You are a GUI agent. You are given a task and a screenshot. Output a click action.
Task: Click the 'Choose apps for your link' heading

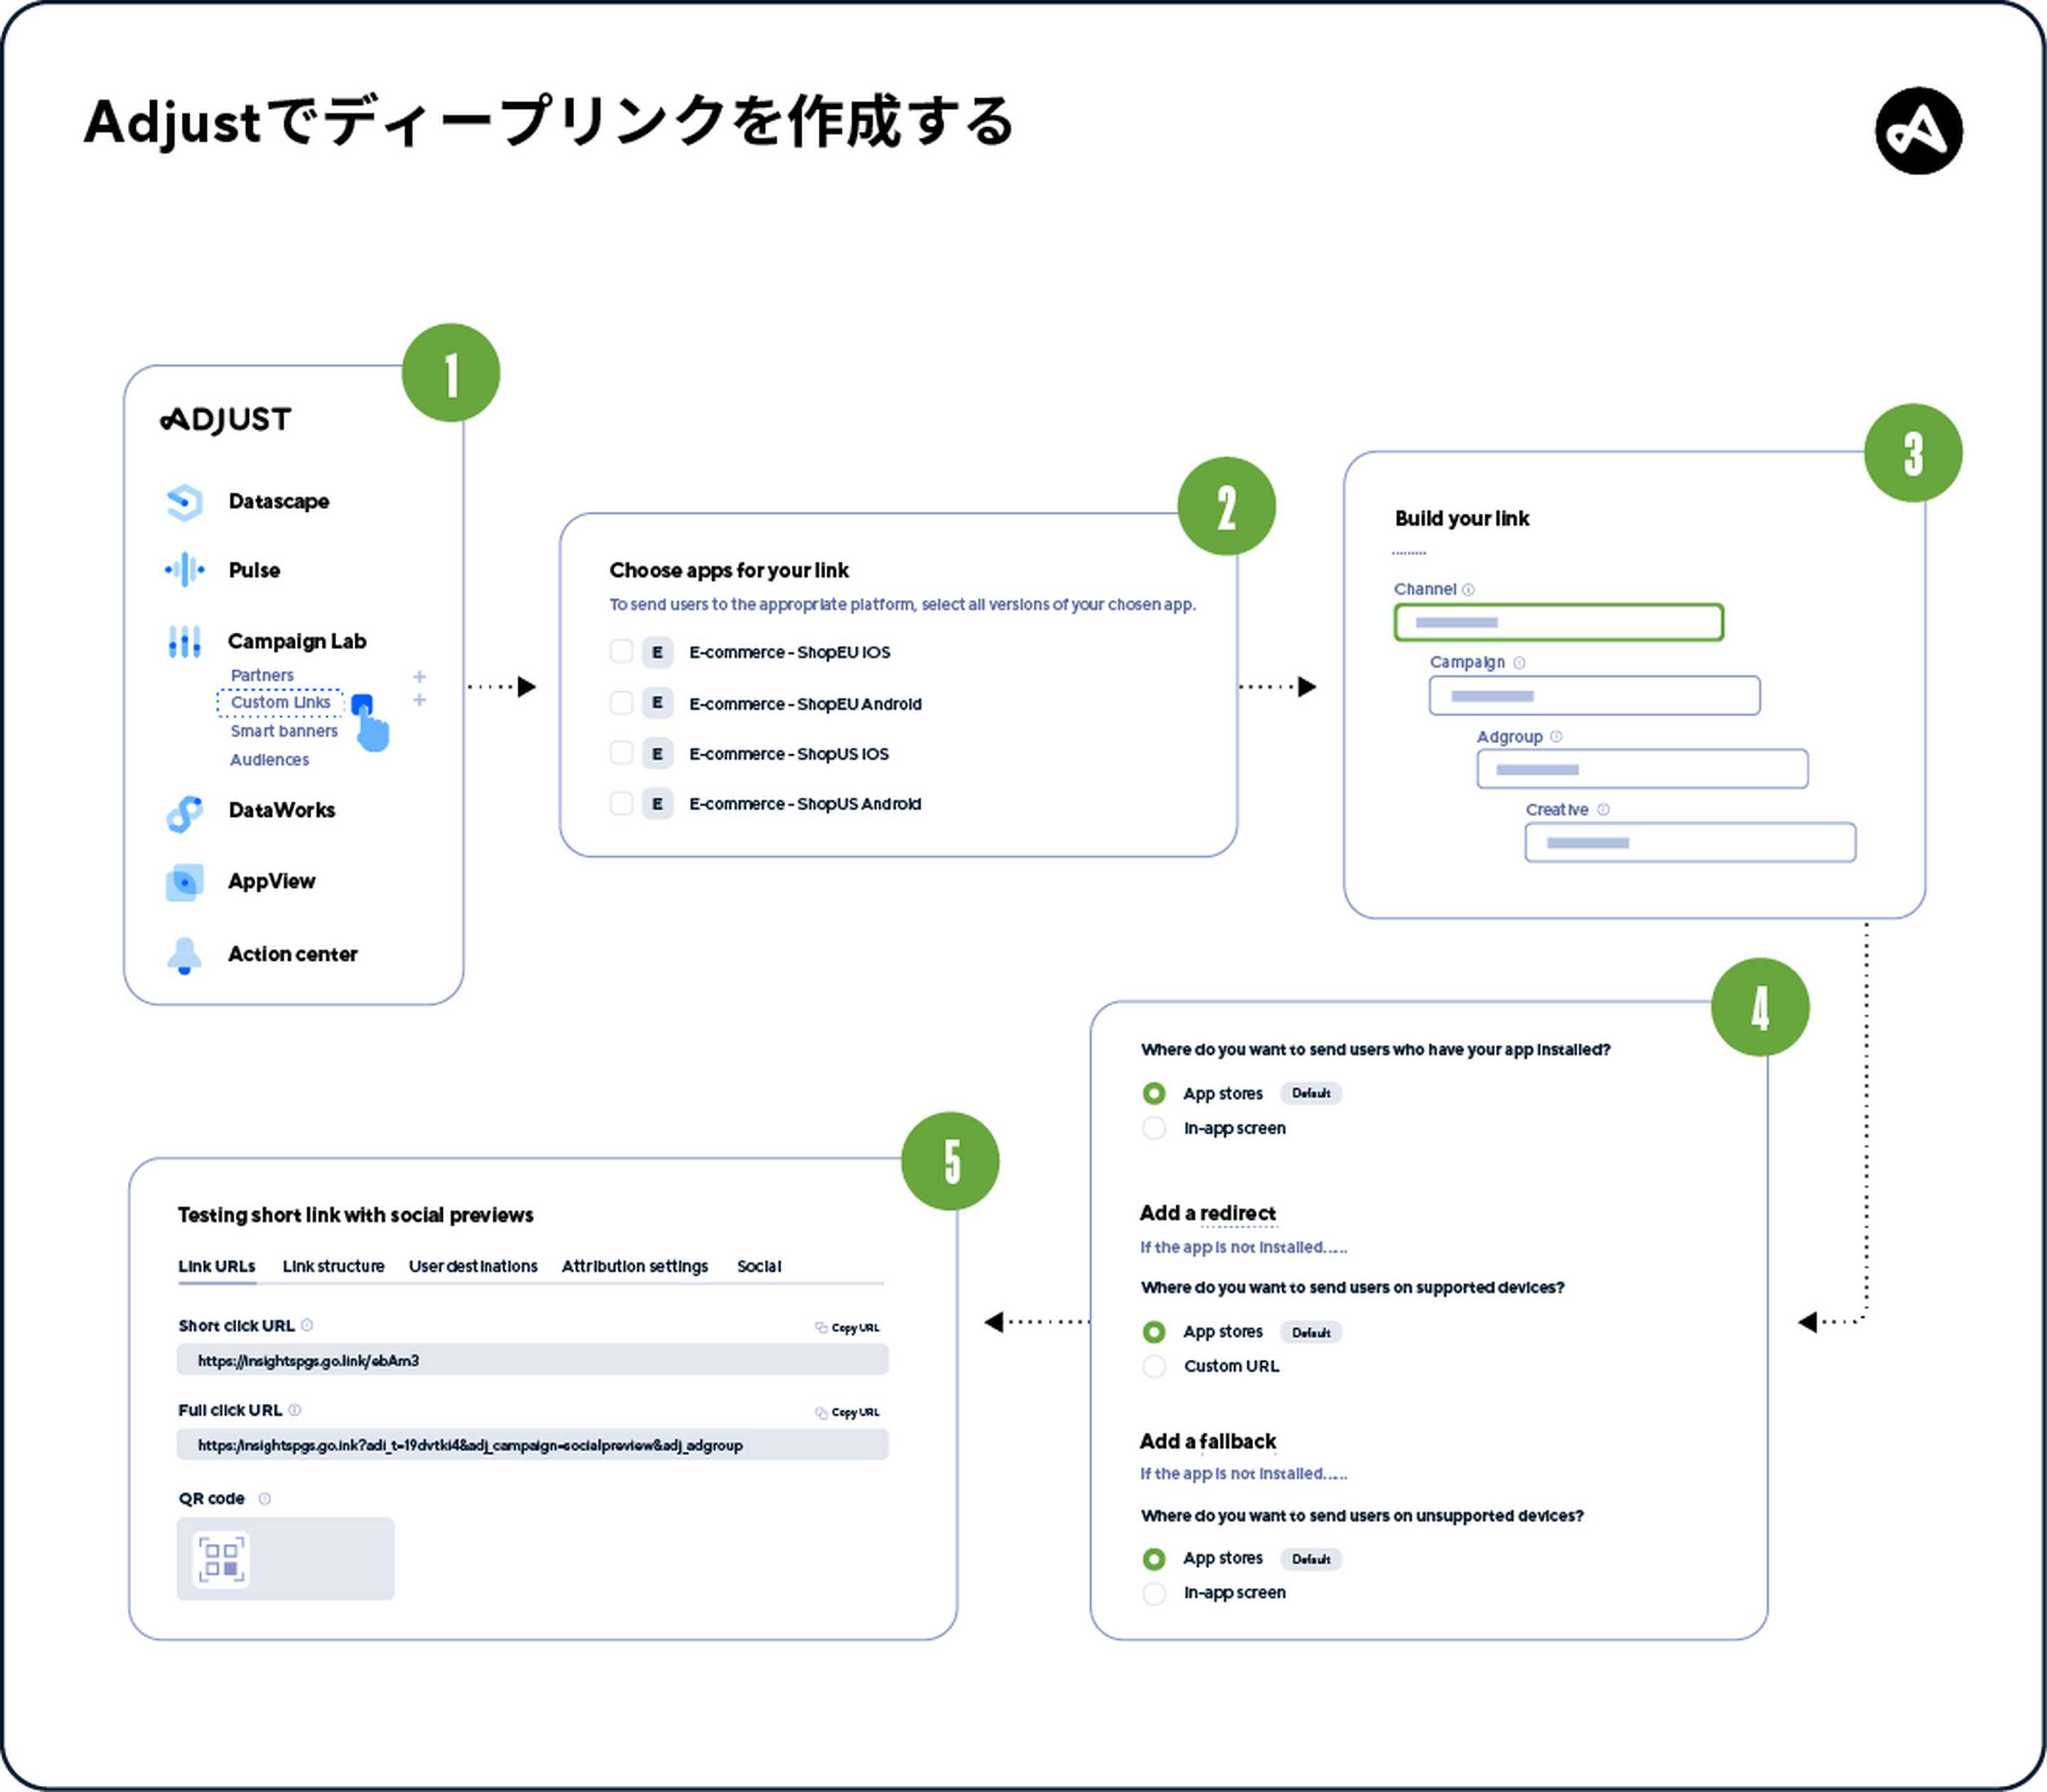(729, 570)
